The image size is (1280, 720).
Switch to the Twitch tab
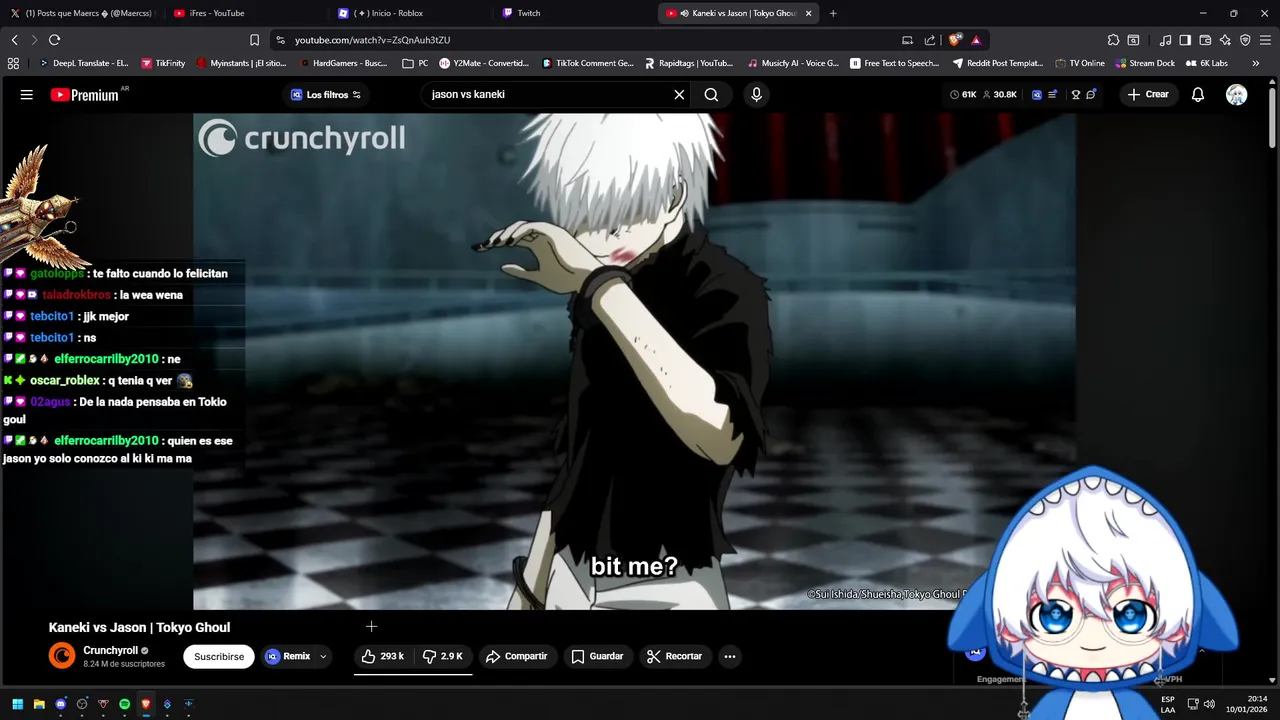(x=573, y=13)
